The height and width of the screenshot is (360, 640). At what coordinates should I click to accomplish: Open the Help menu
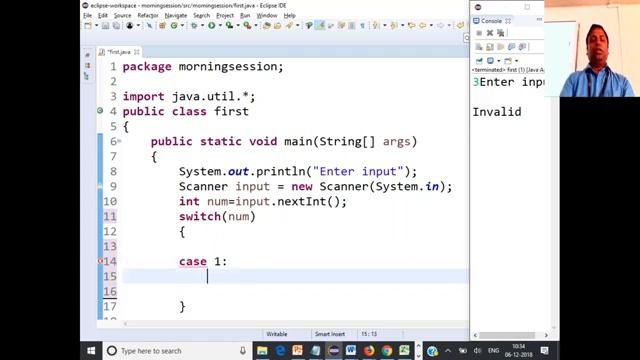[x=289, y=16]
